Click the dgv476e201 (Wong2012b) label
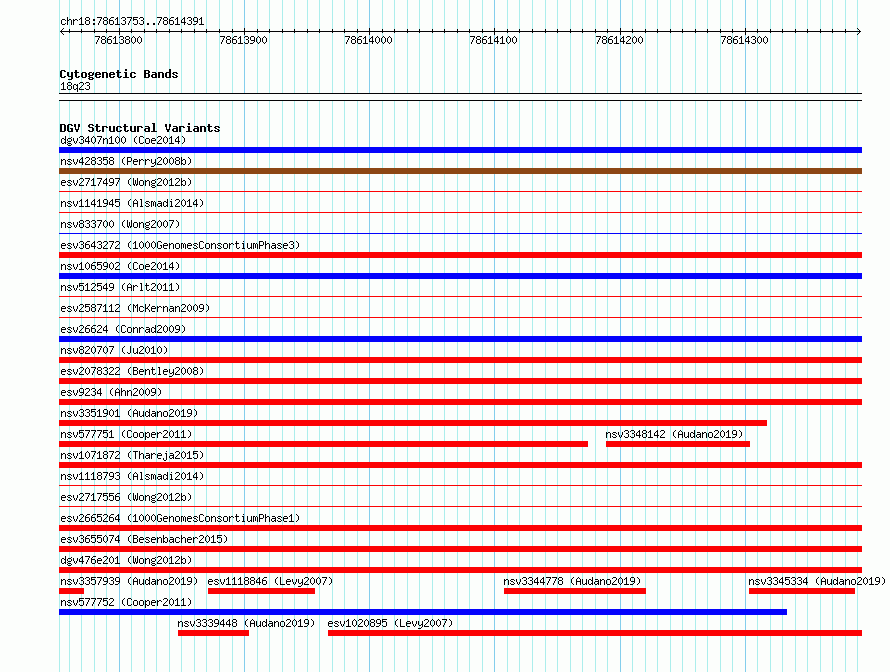890x672 pixels. (x=126, y=560)
